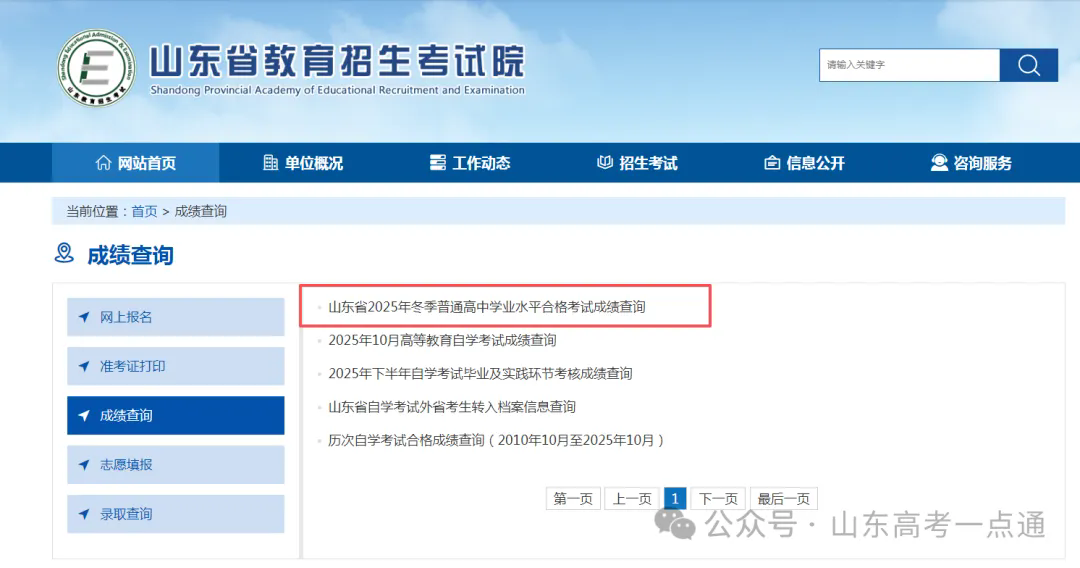Click the 关键字 search input field
This screenshot has height=568, width=1080.
point(908,65)
